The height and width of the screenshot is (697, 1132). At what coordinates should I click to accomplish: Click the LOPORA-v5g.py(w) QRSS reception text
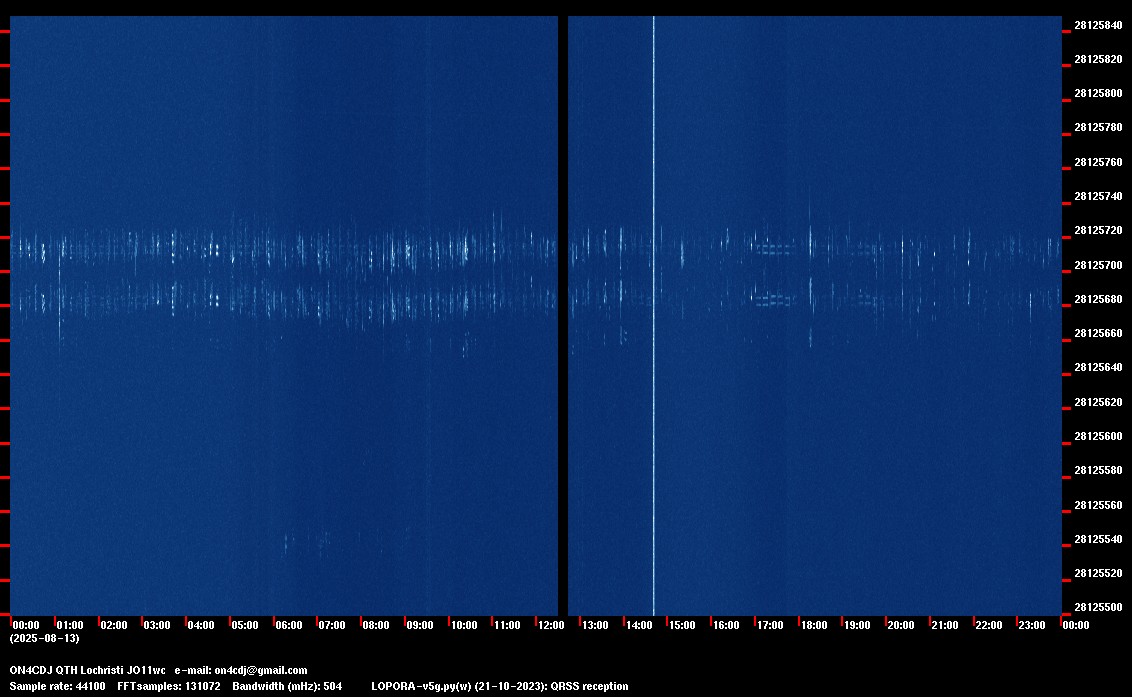pos(500,686)
